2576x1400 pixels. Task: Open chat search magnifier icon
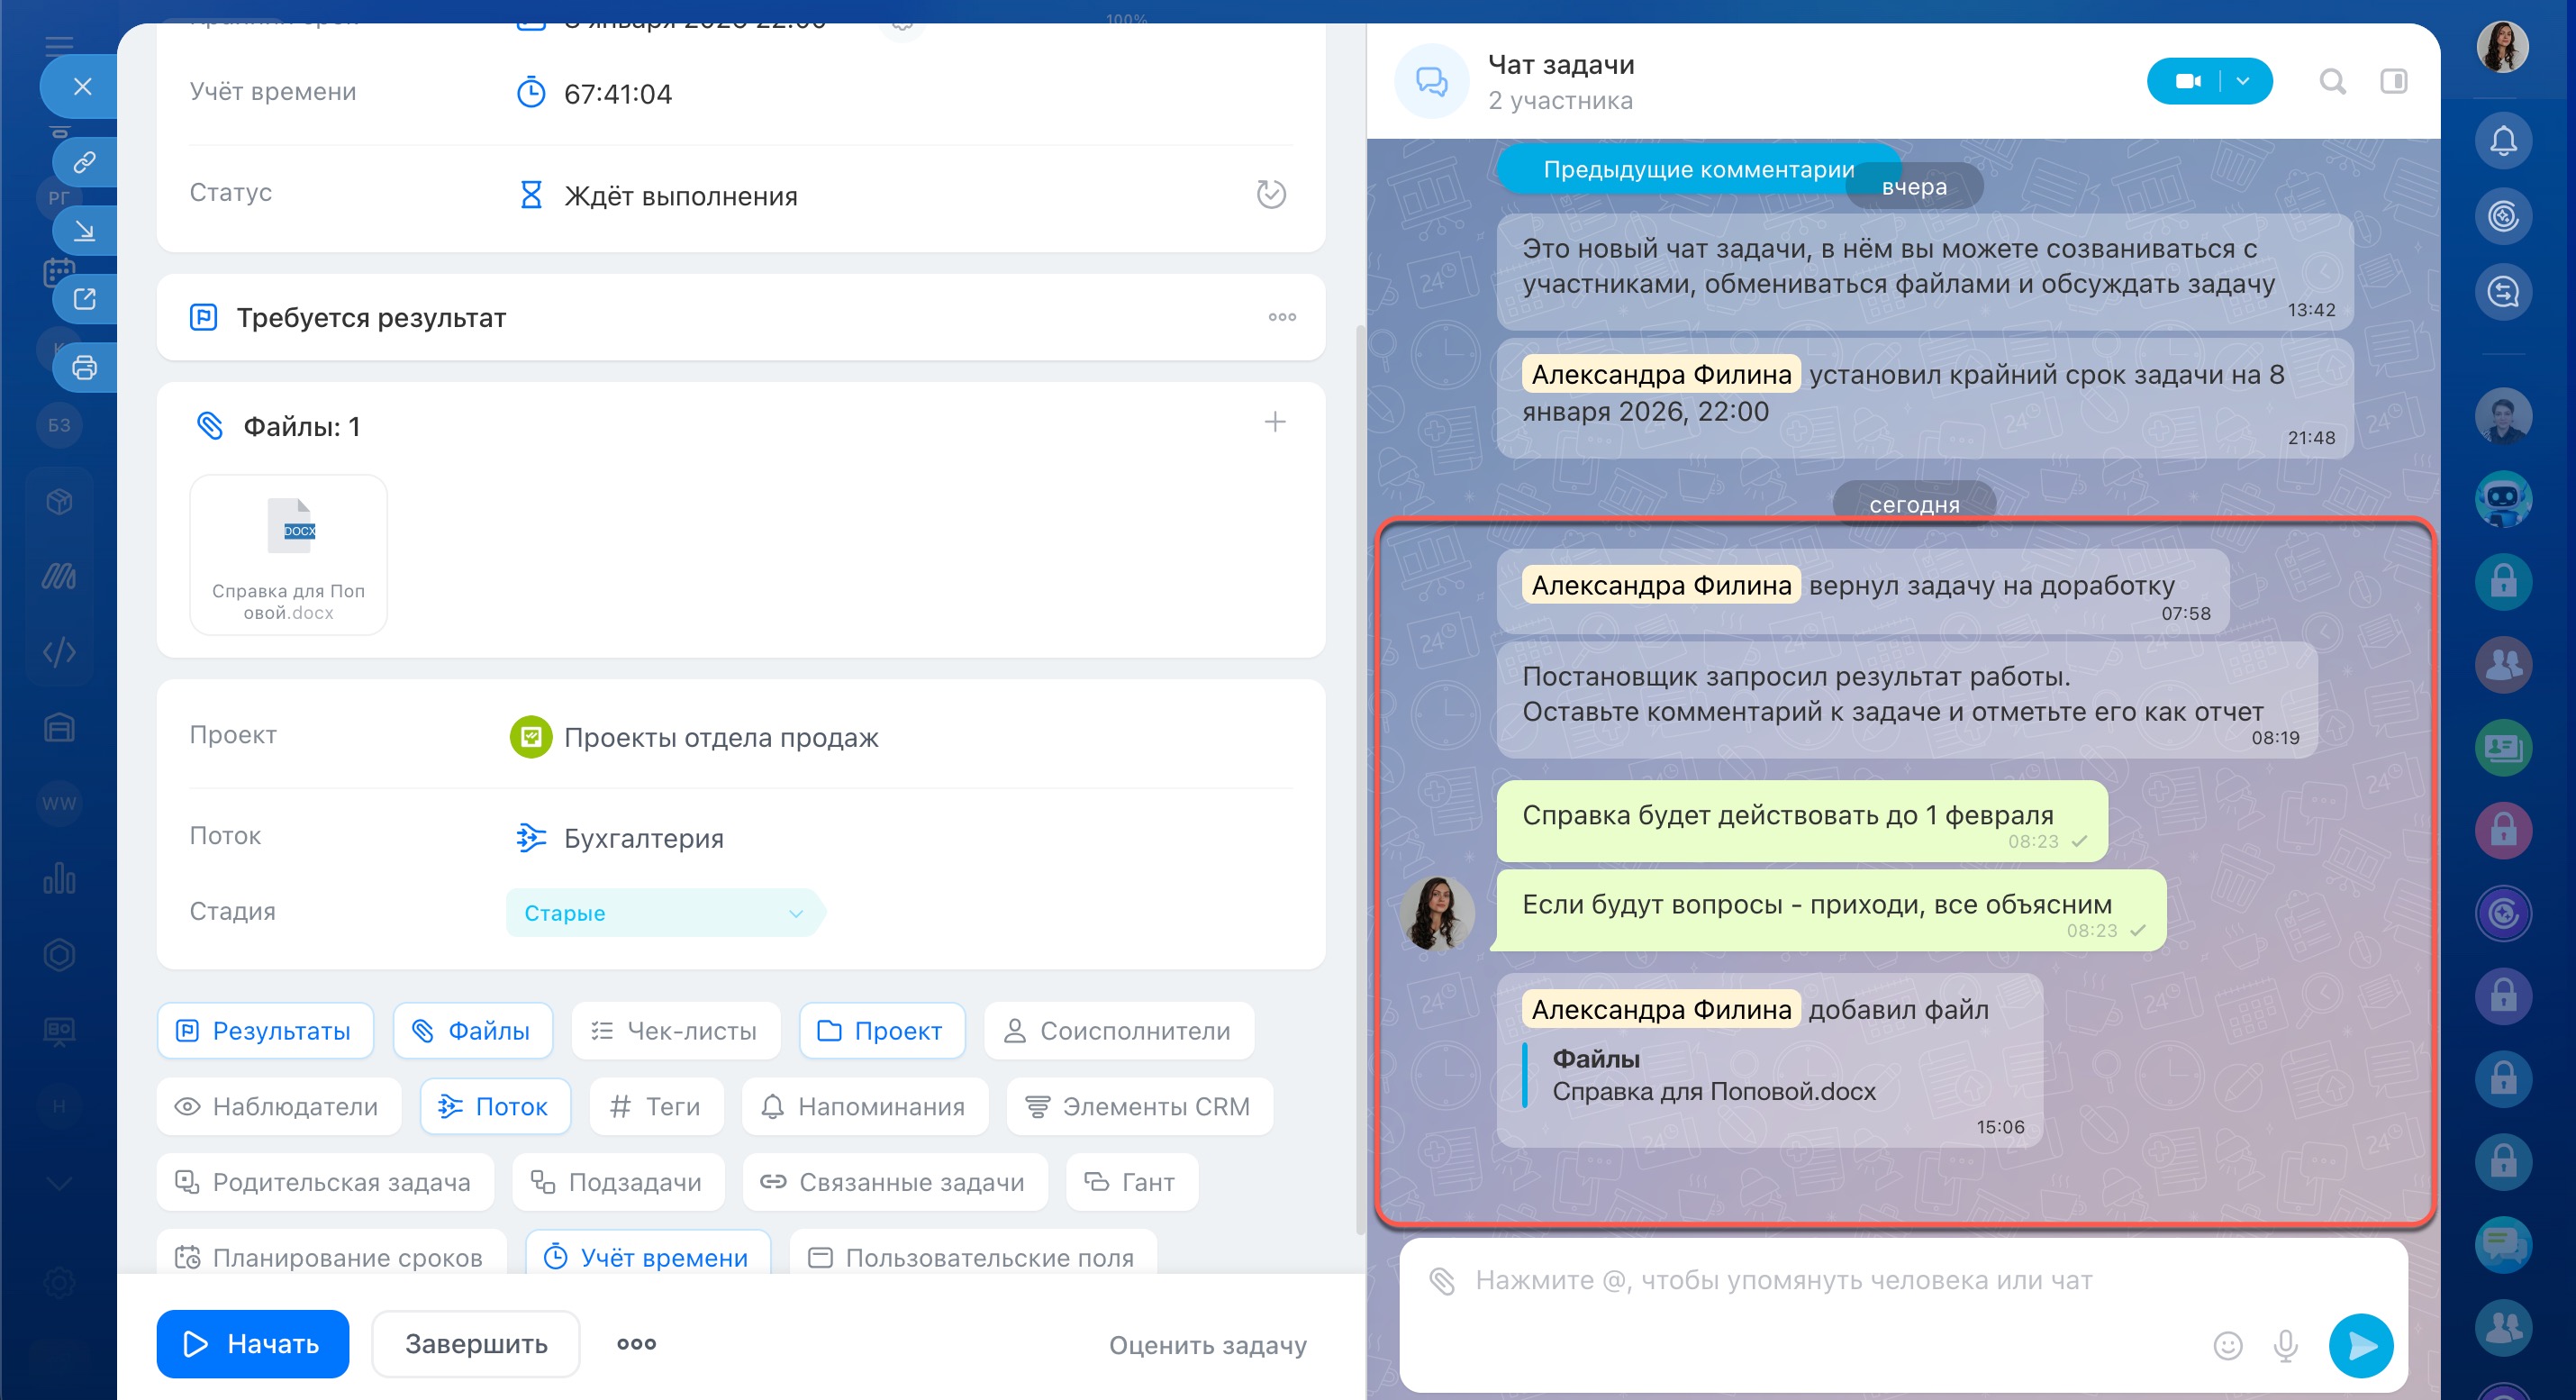2332,81
